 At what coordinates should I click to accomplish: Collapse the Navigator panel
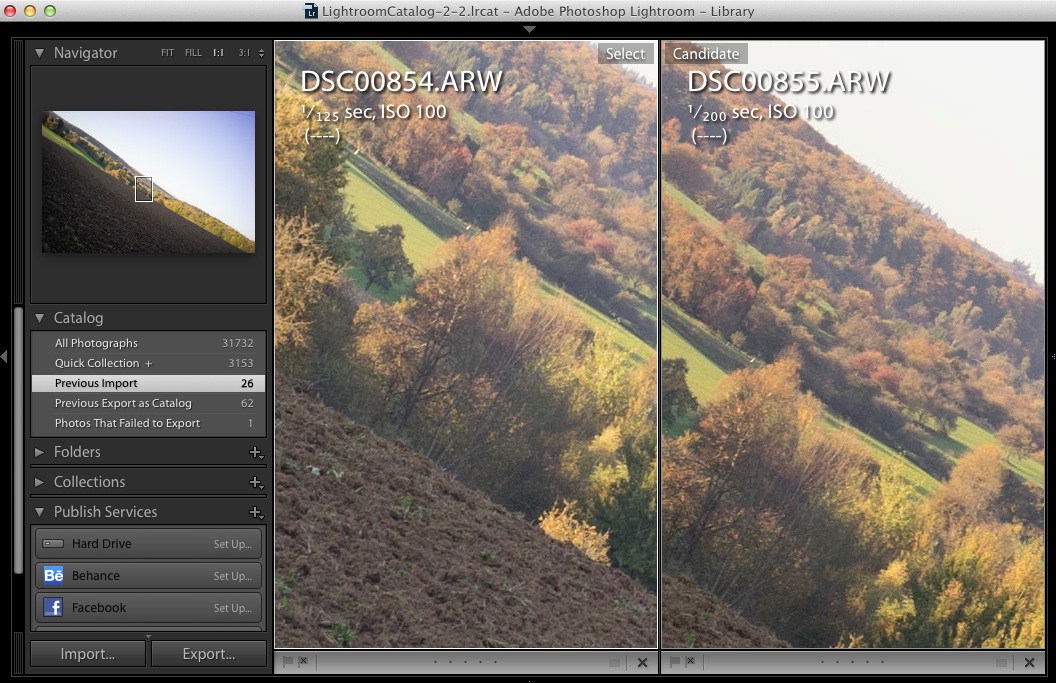click(x=40, y=53)
